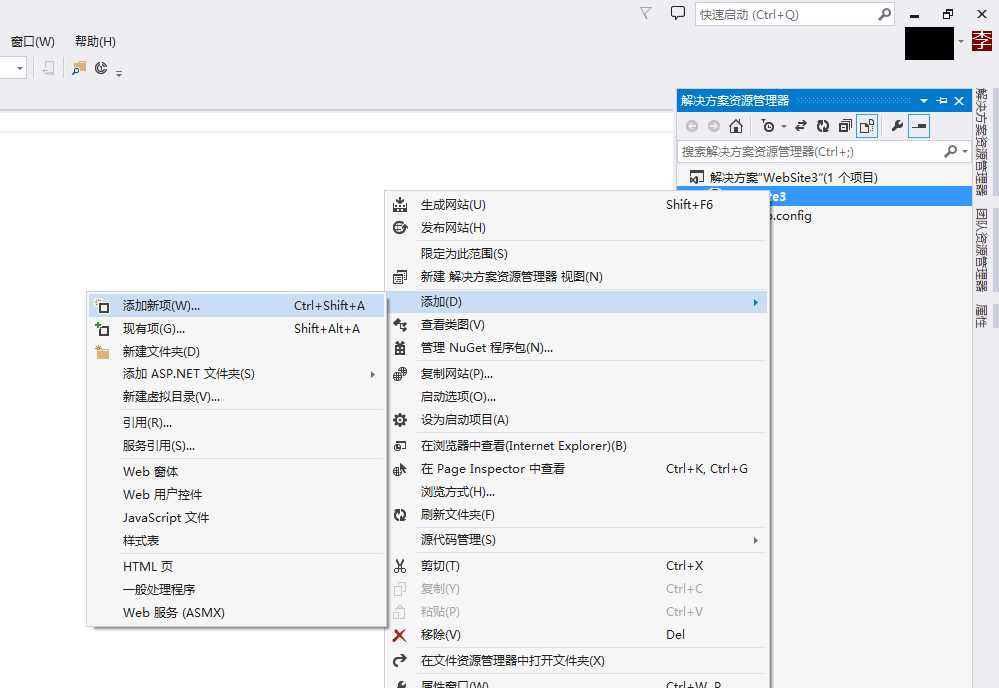This screenshot has width=999, height=688.
Task: Select 现有项(G)... in submenu
Action: click(x=237, y=329)
